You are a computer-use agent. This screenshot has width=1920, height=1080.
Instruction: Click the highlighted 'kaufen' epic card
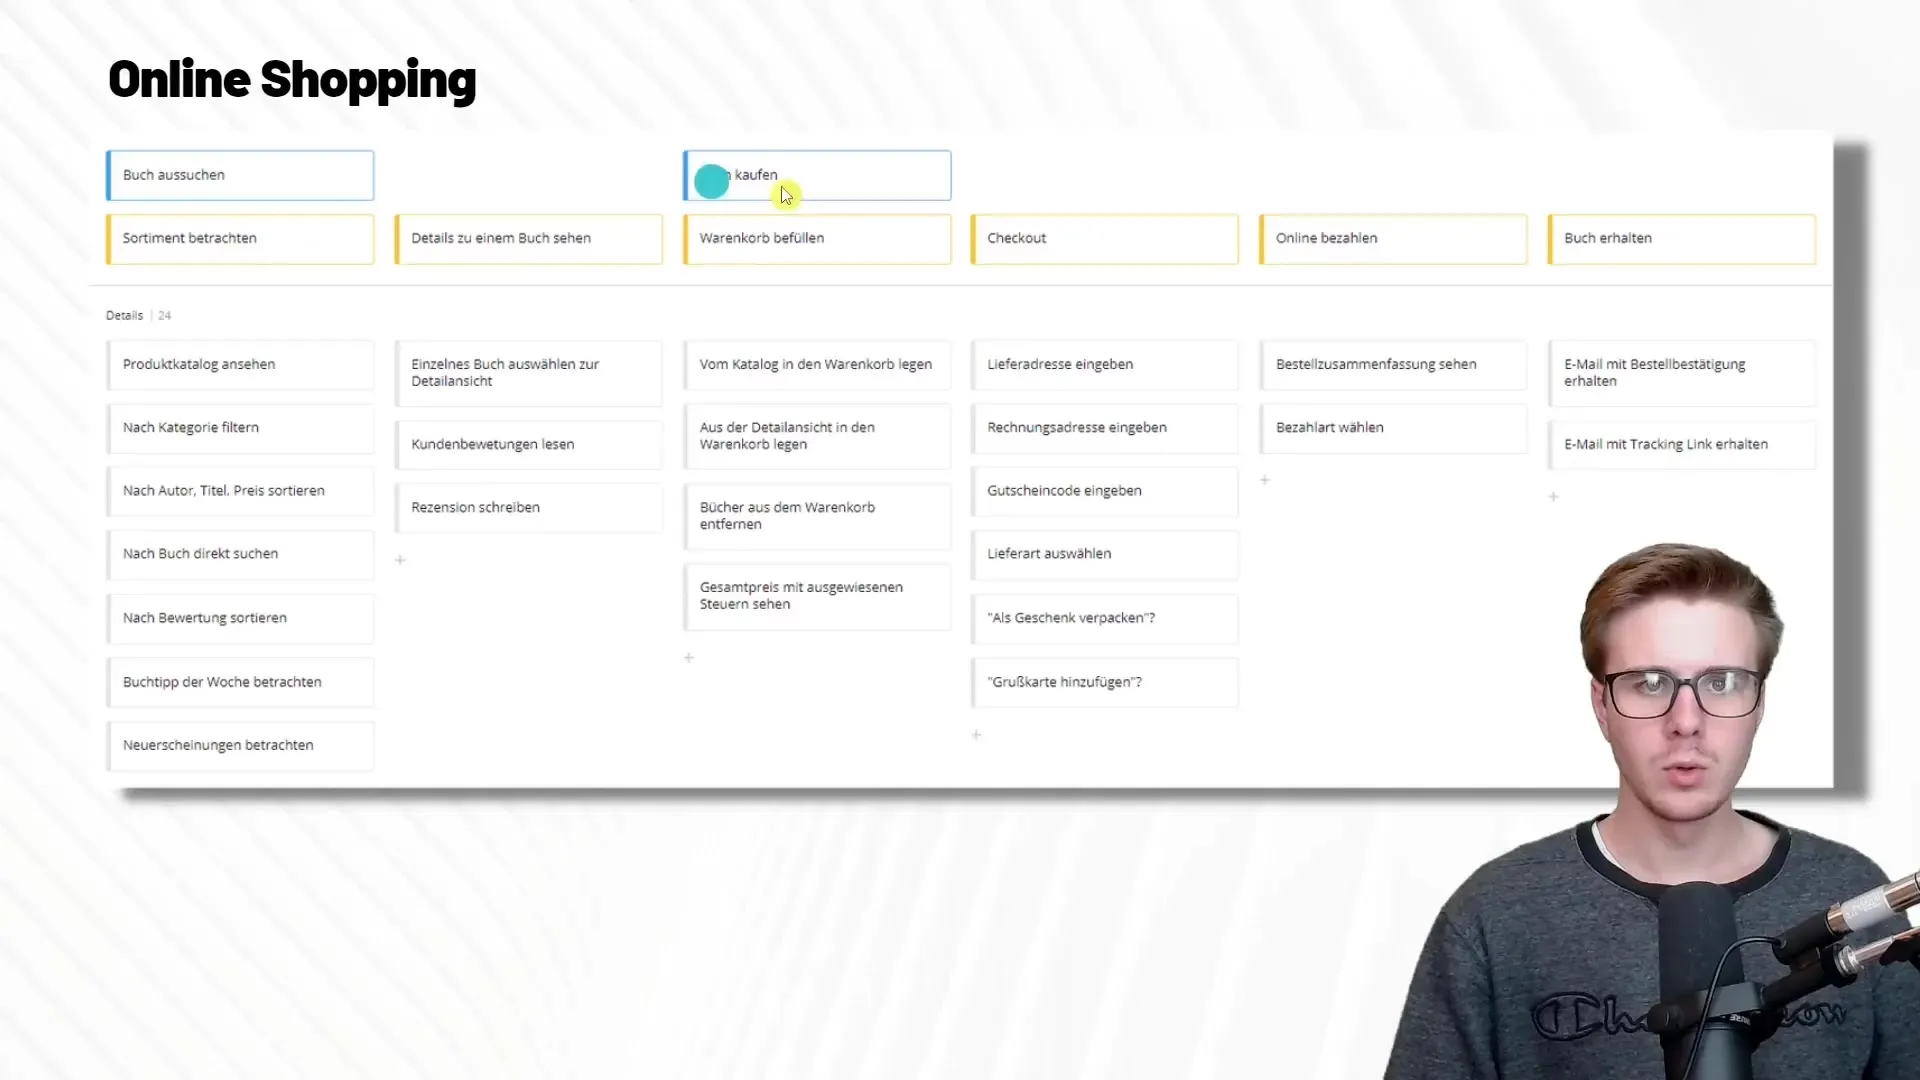click(816, 174)
